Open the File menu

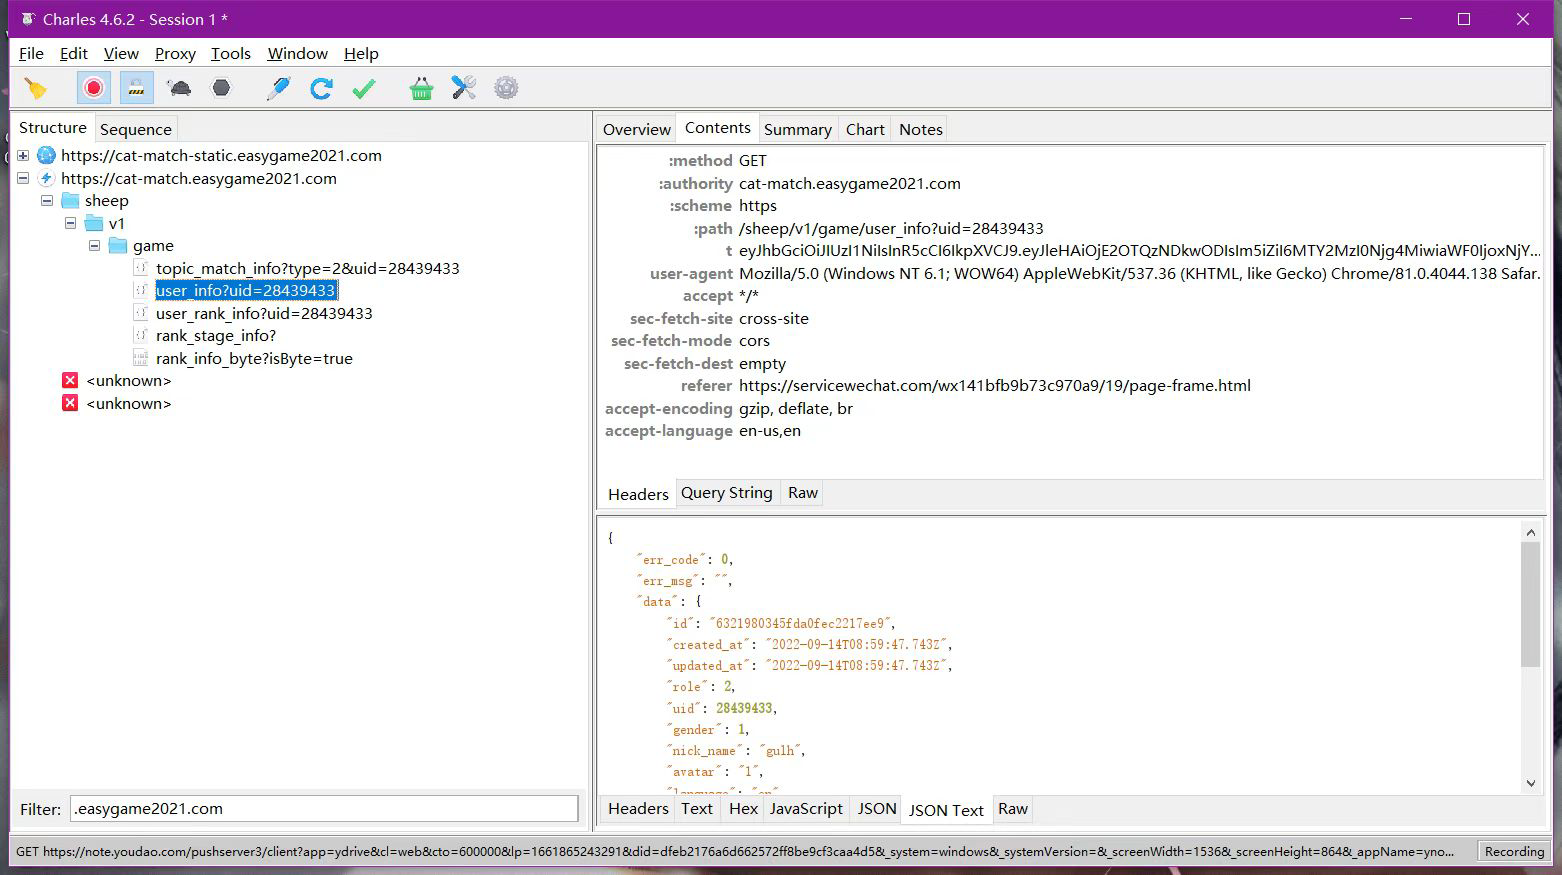(x=31, y=54)
